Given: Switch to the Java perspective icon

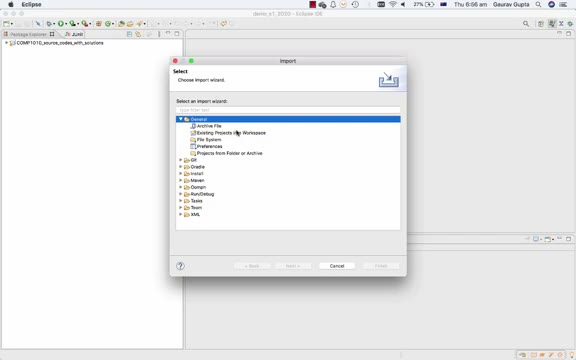Looking at the screenshot, I should (x=552, y=24).
